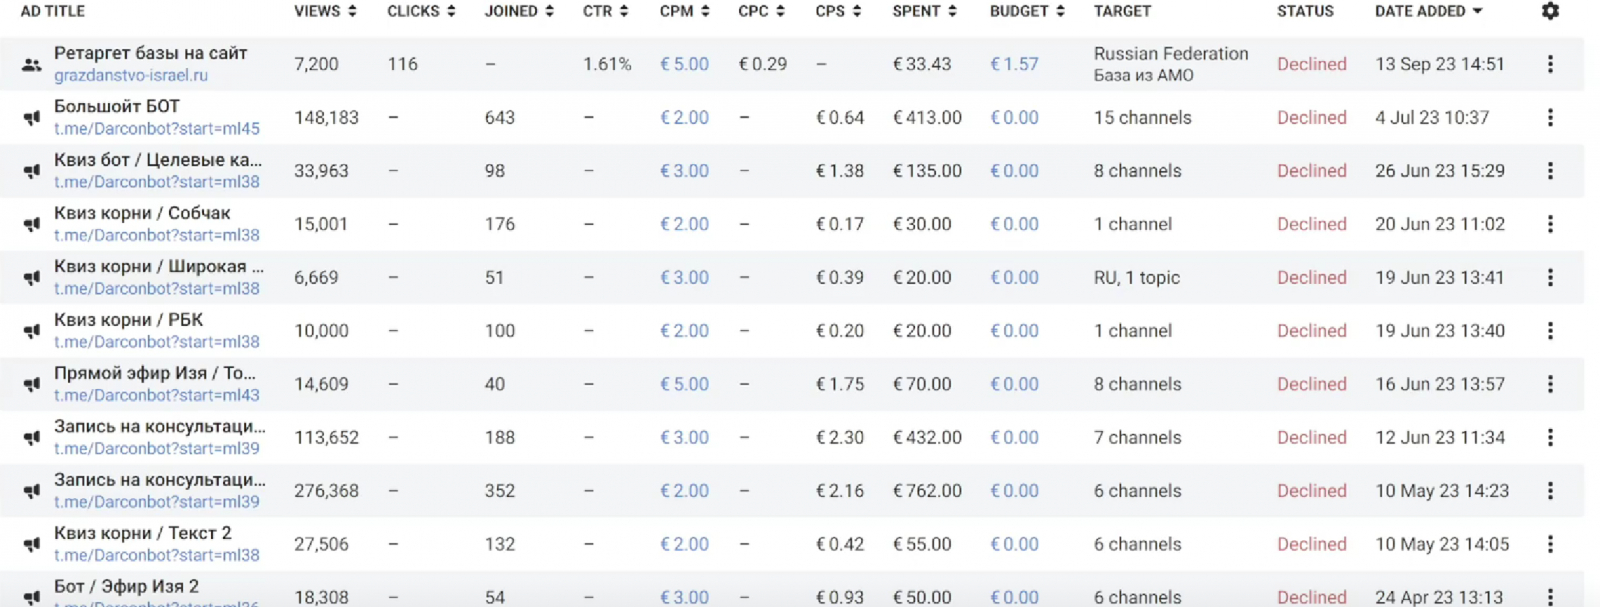Edit €1.57 budget of Ретаргет базы ad

[x=1014, y=64]
